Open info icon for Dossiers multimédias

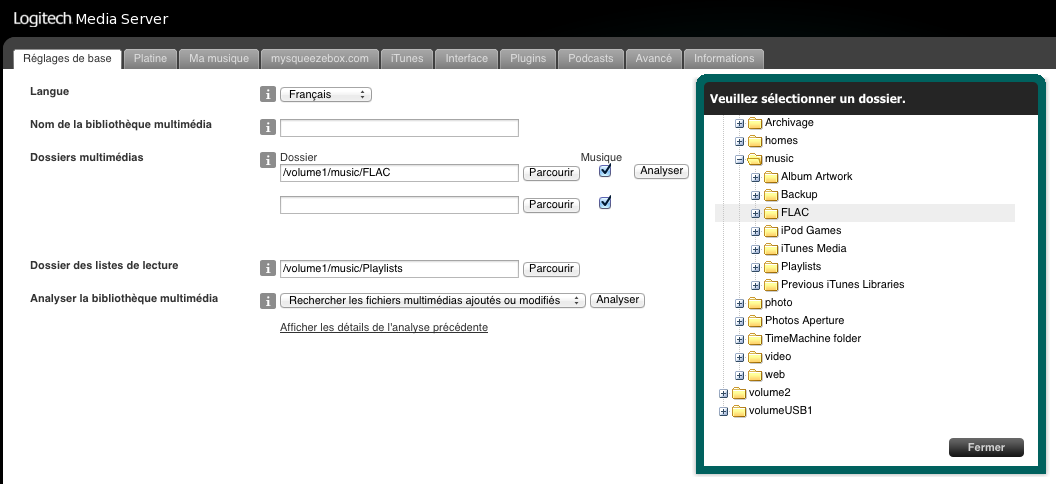point(267,160)
